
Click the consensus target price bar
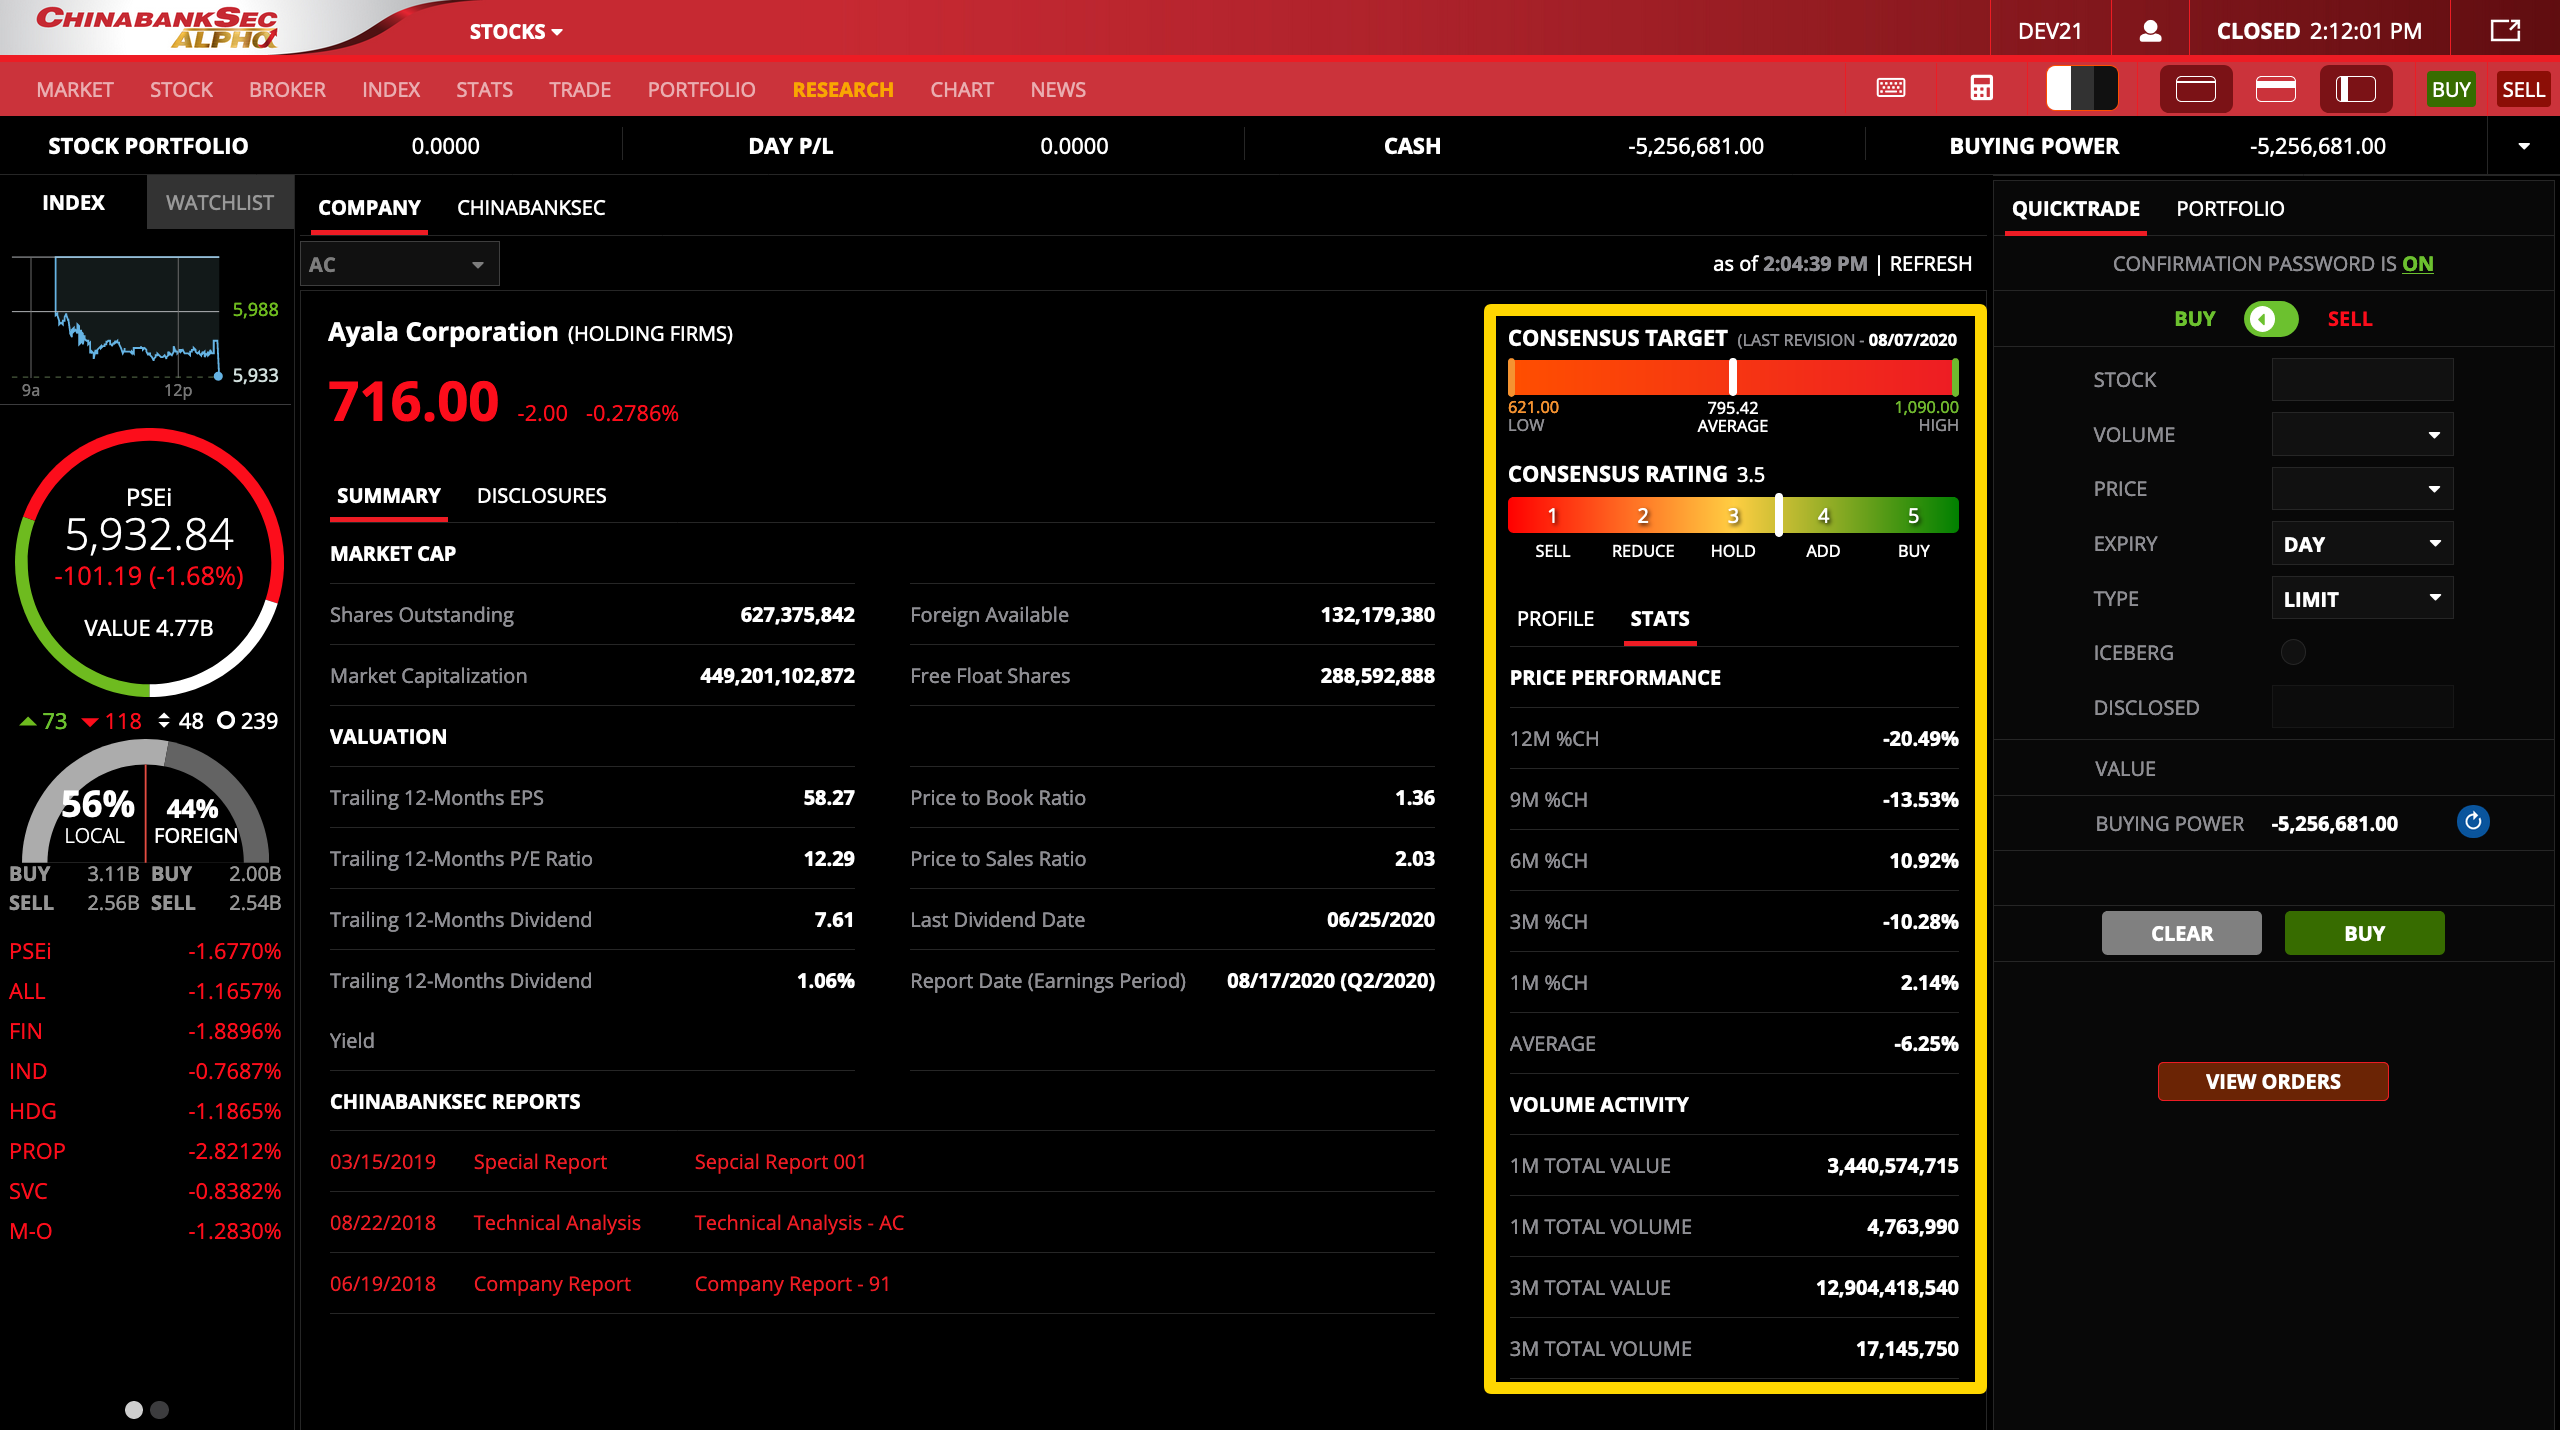pyautogui.click(x=1733, y=377)
